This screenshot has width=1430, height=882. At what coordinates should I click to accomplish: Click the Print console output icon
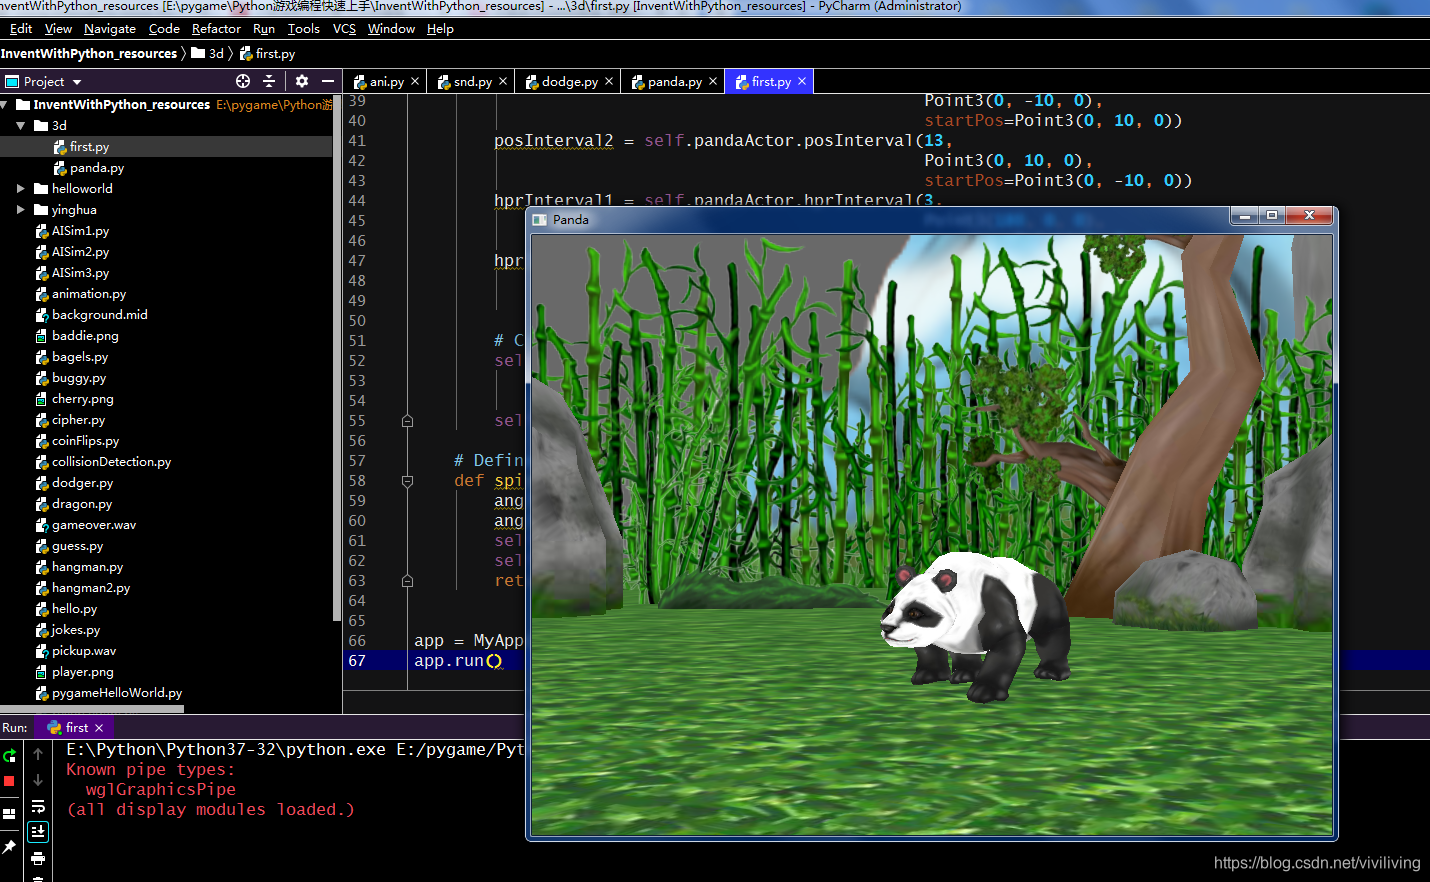coord(38,858)
